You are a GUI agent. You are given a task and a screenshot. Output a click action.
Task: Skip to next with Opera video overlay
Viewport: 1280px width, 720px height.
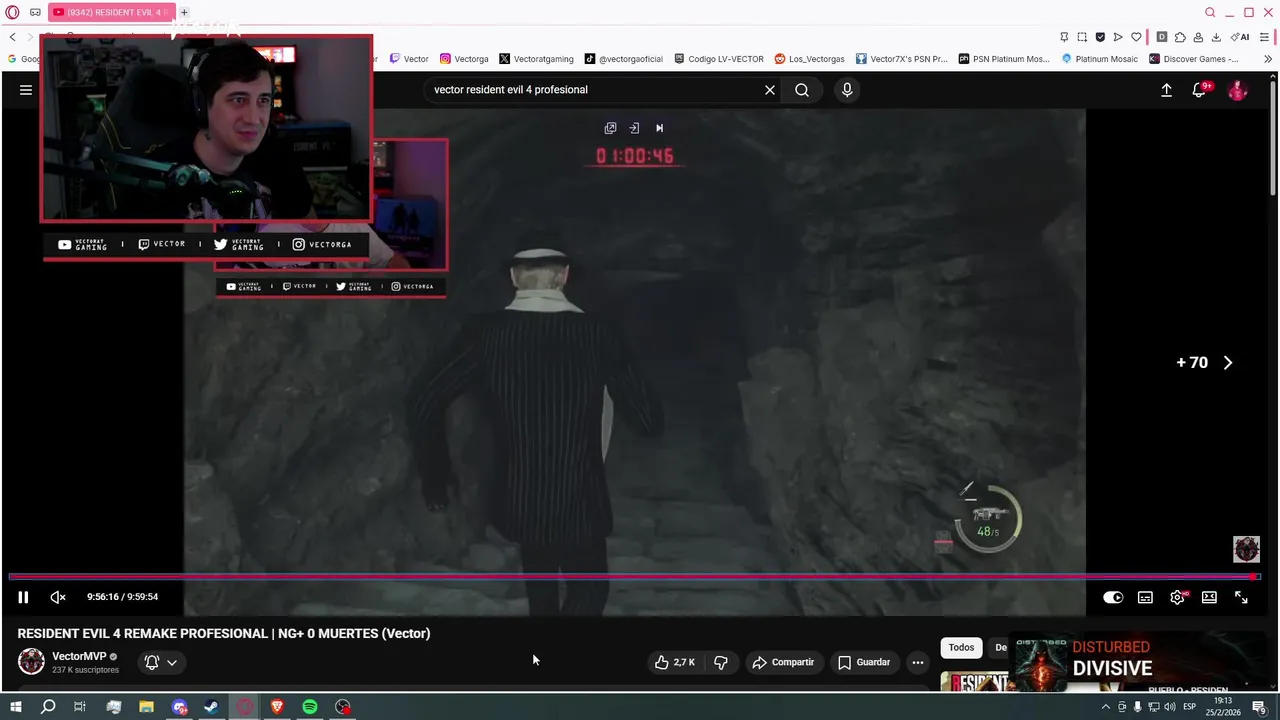(x=659, y=128)
